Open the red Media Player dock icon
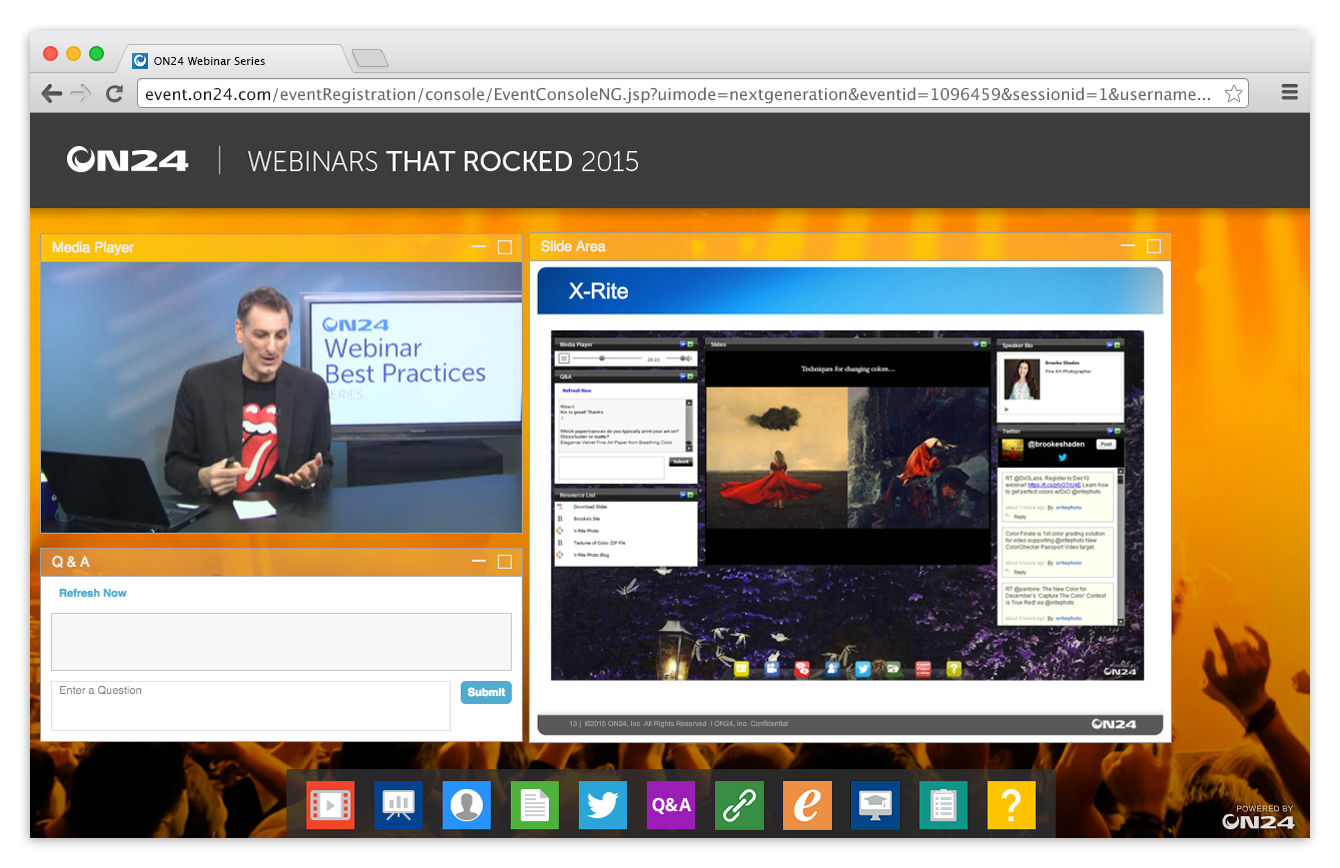The height and width of the screenshot is (868, 1340). (x=330, y=805)
